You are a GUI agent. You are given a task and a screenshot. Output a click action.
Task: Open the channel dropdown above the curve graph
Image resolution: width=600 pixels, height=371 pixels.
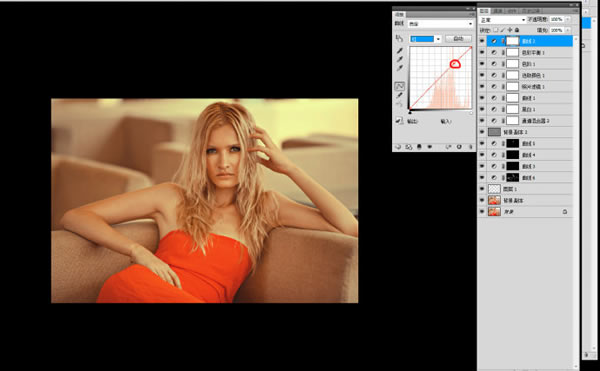(426, 39)
